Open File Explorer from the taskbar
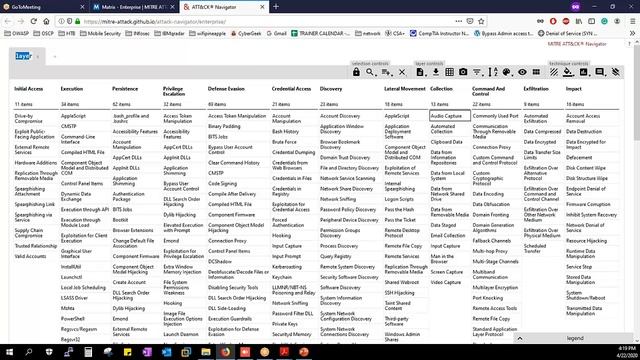The image size is (640, 360). click(206, 352)
